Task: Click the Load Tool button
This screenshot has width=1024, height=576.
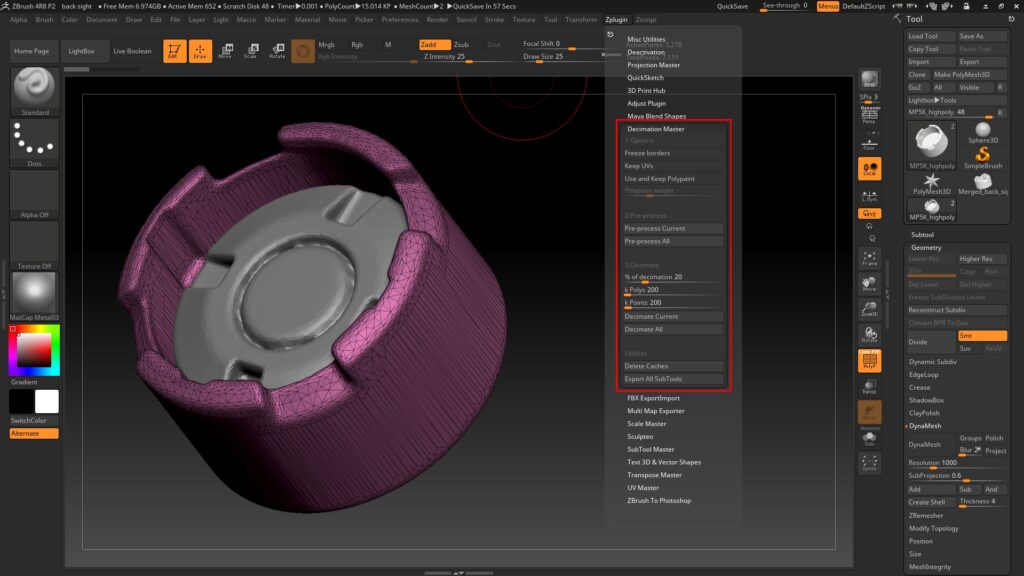Action: (931, 36)
